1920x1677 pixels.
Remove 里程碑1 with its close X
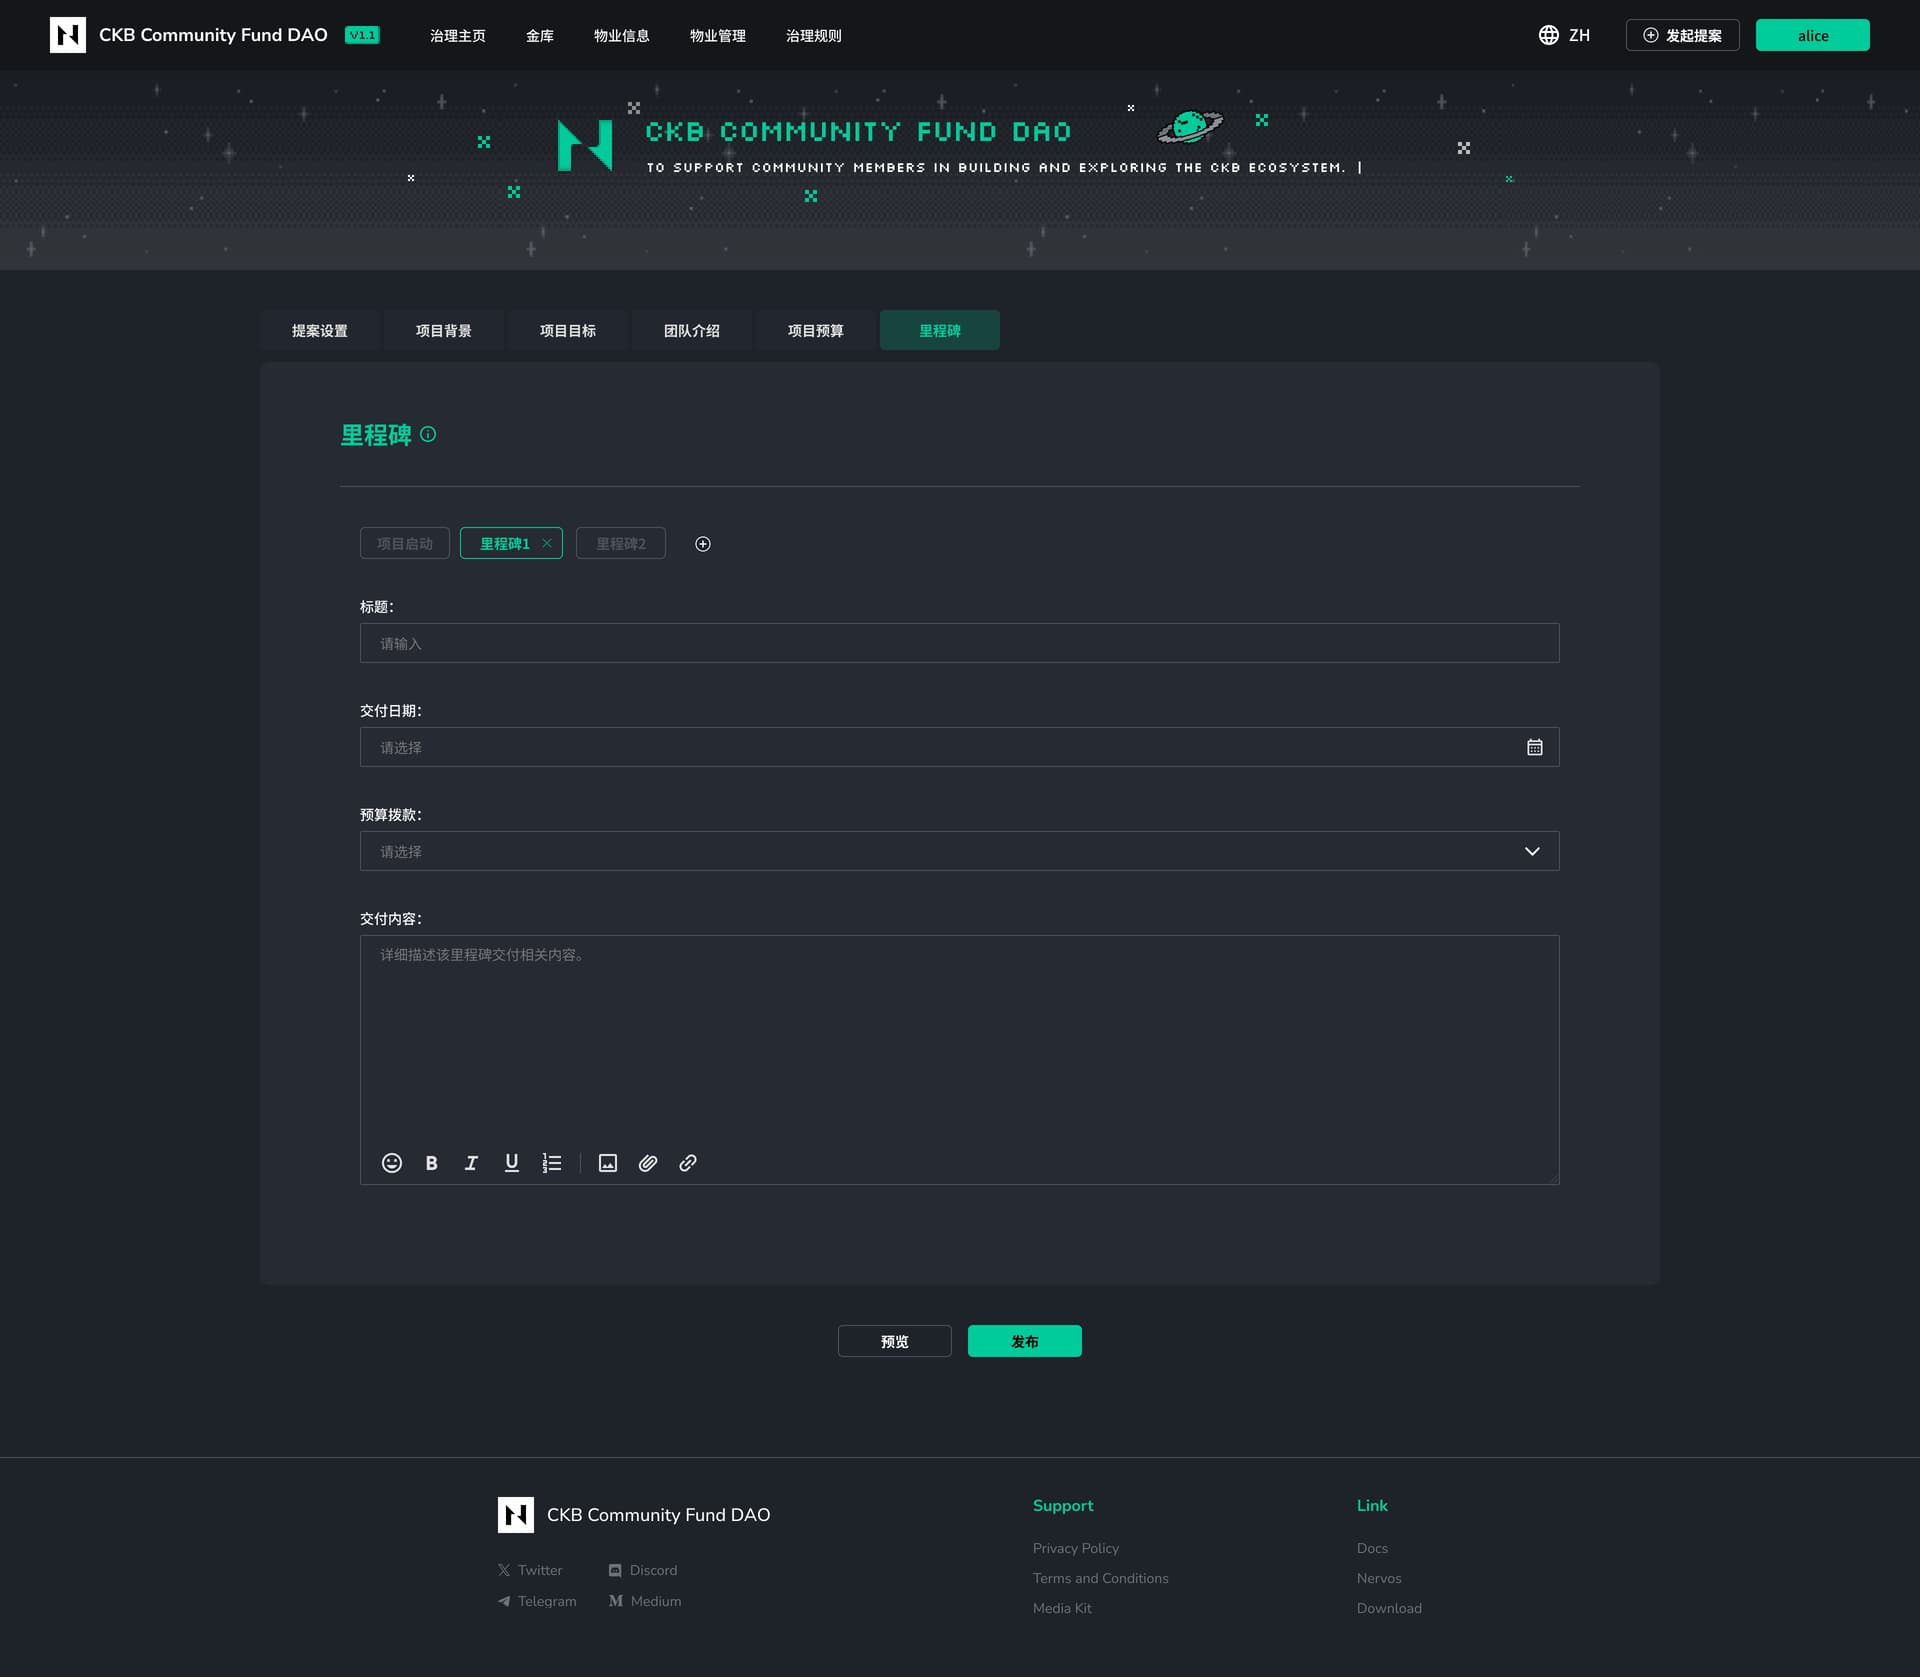pyautogui.click(x=547, y=543)
